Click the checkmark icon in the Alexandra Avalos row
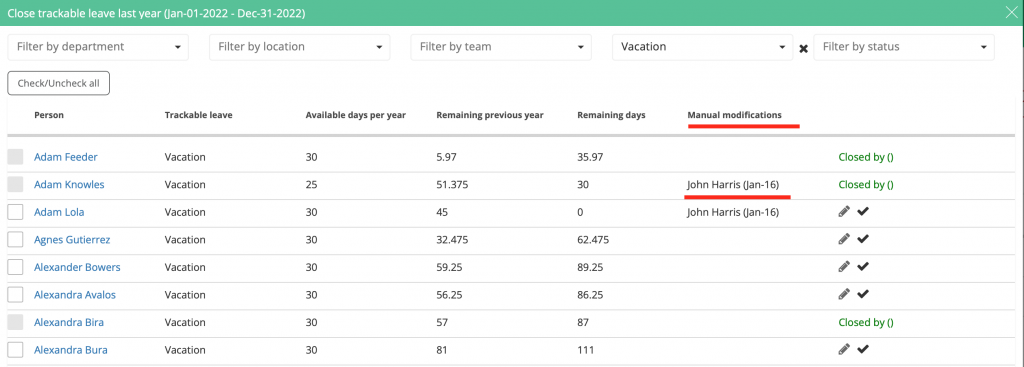Image resolution: width=1024 pixels, height=367 pixels. (863, 294)
